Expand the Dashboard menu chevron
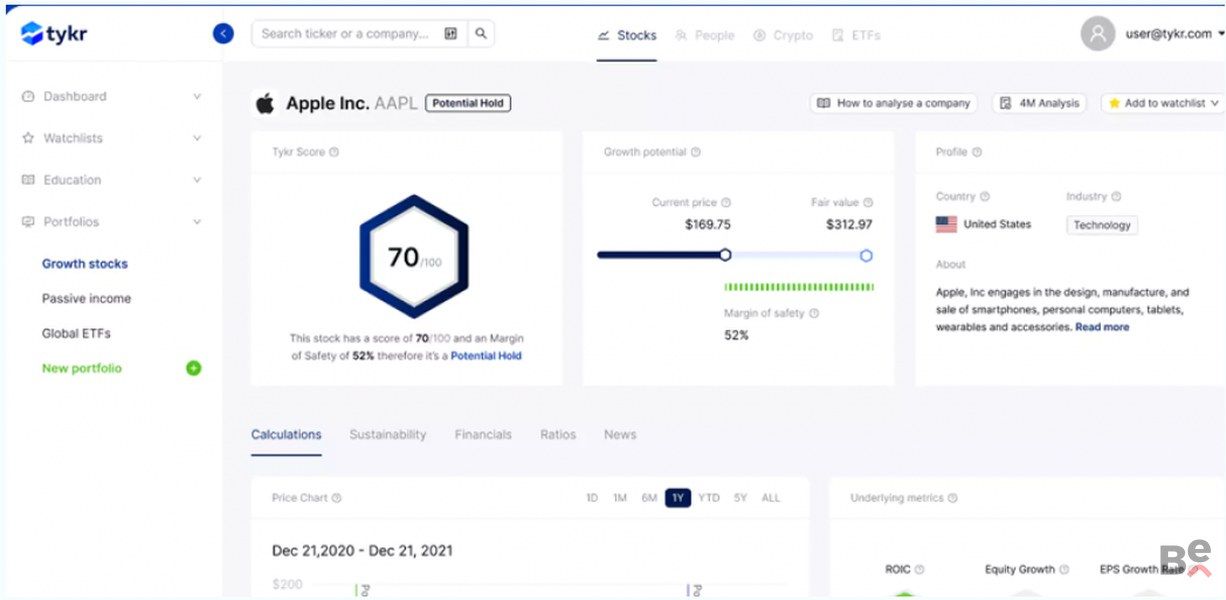This screenshot has width=1226, height=600. (197, 97)
